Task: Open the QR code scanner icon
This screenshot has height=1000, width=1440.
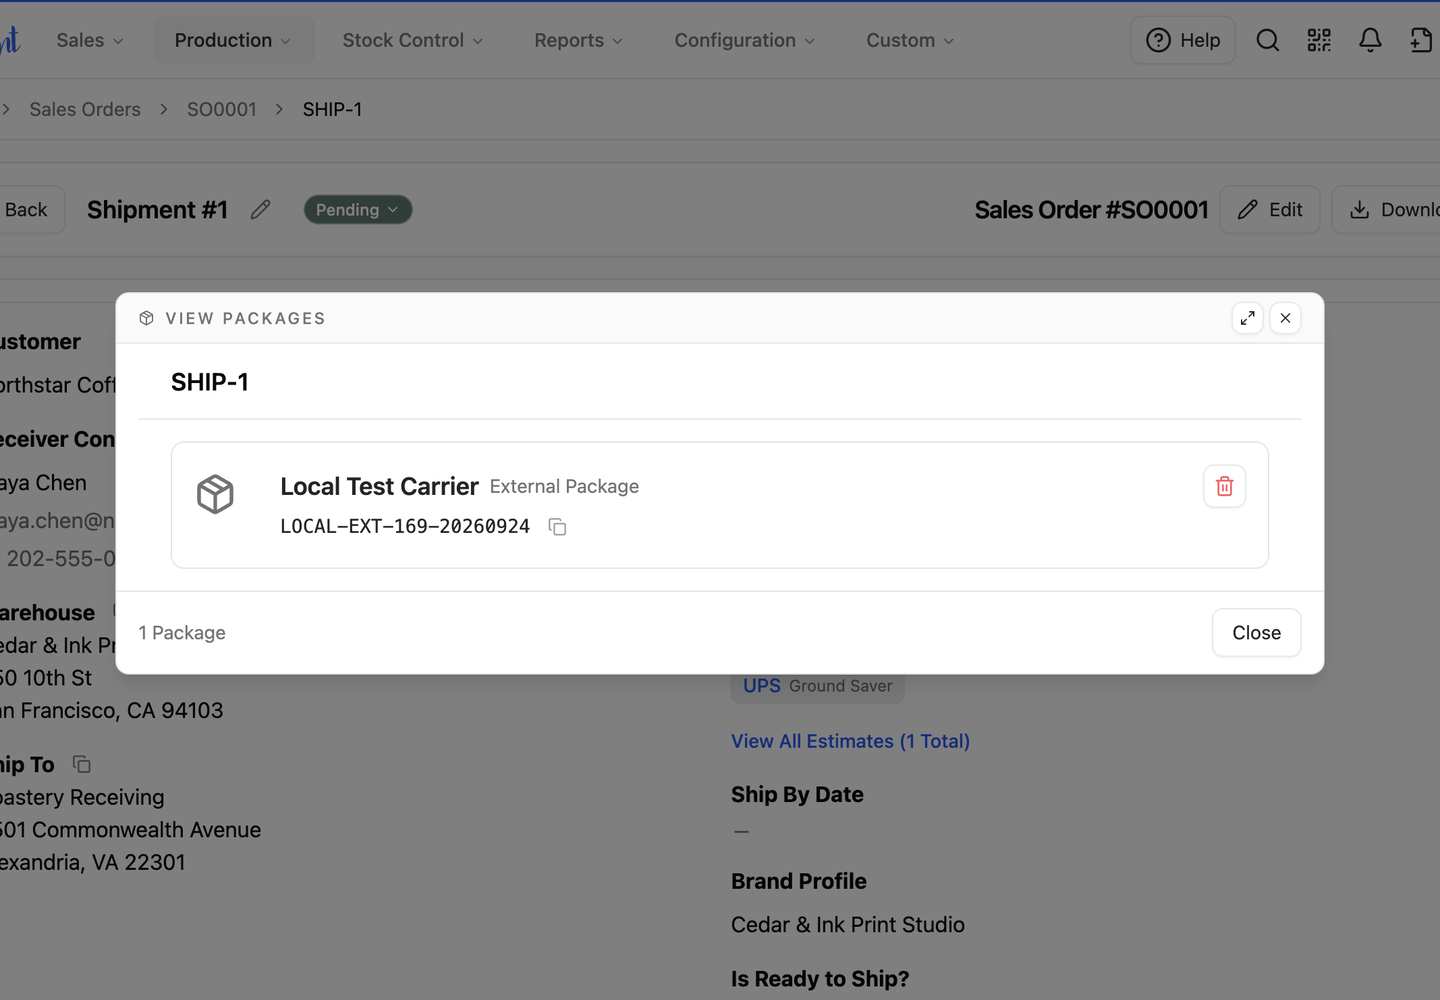Action: point(1319,40)
